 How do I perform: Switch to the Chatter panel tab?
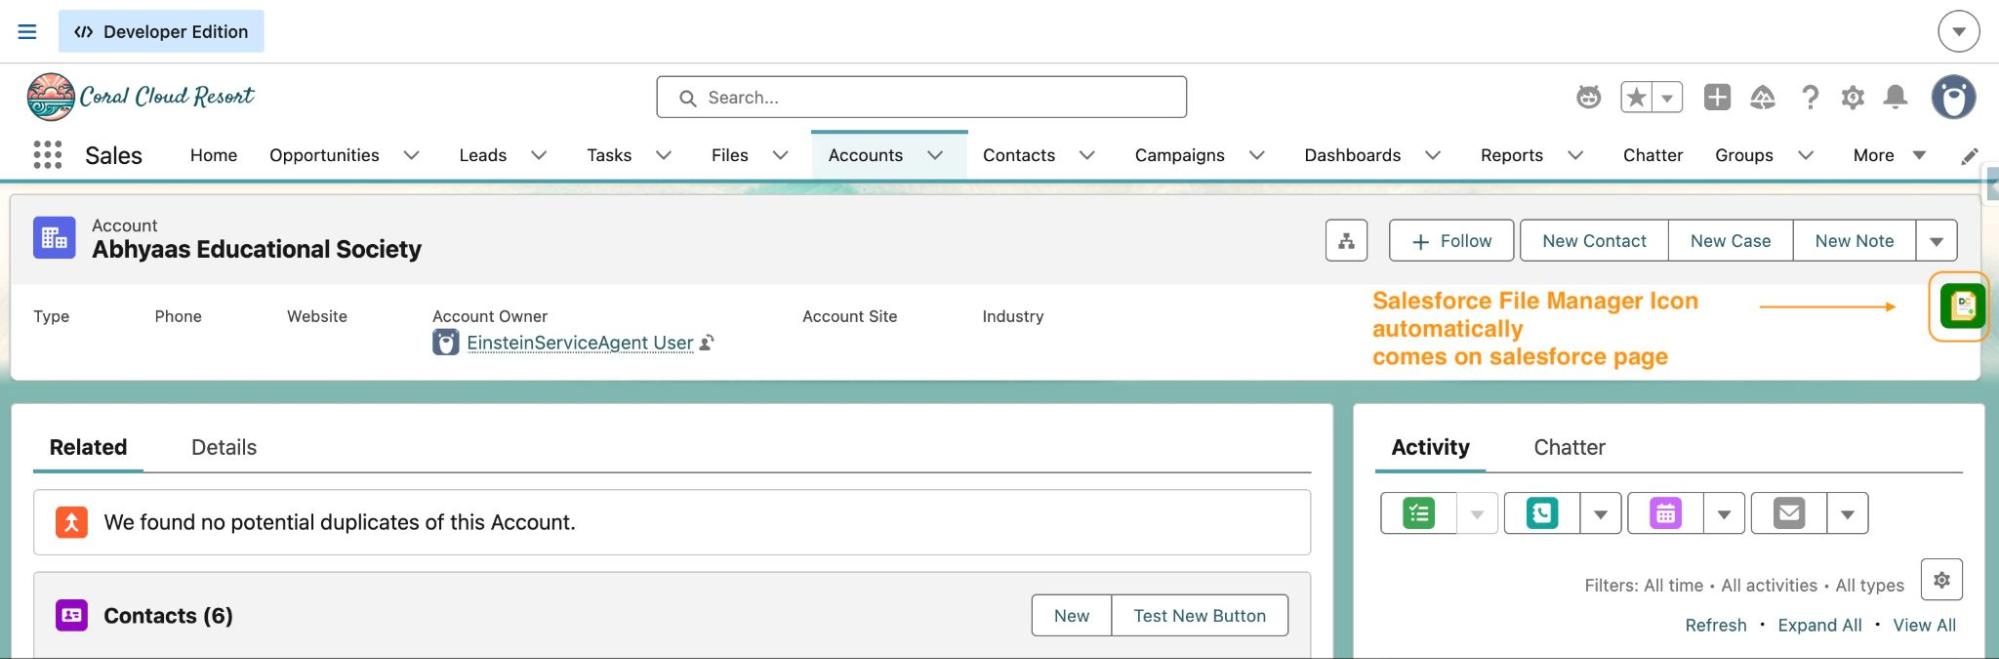point(1569,447)
